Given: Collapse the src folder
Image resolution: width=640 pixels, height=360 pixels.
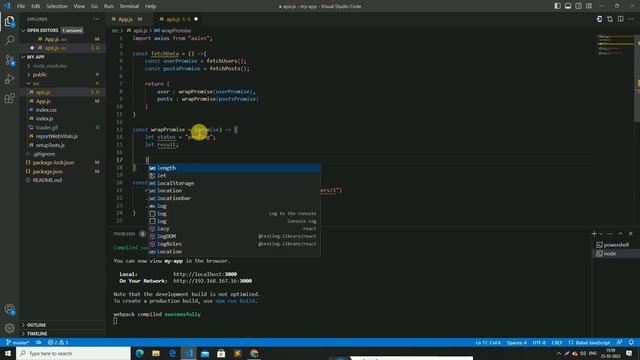Looking at the screenshot, I should [36, 83].
